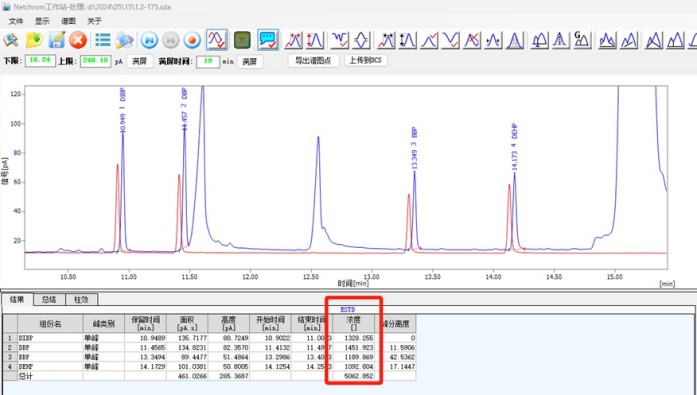The image size is (697, 395).
Task: Click the 面积 column header
Action: point(187,324)
